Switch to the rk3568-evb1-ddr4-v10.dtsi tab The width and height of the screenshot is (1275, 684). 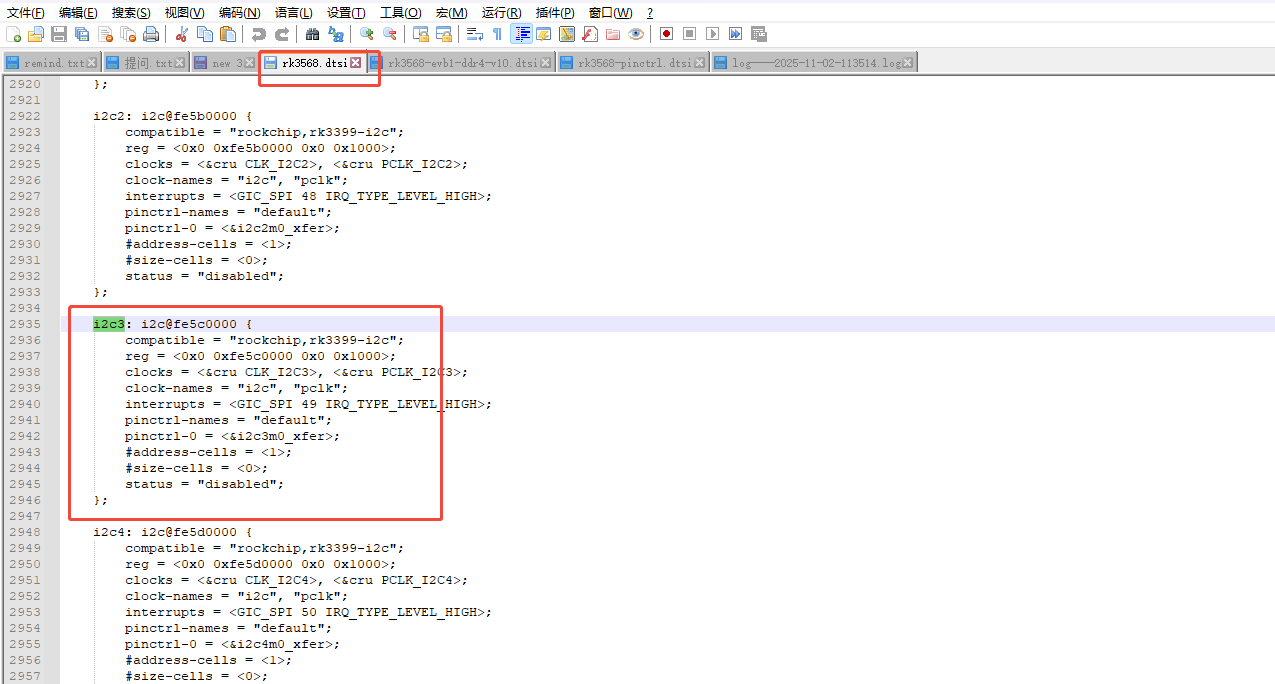pyautogui.click(x=461, y=63)
